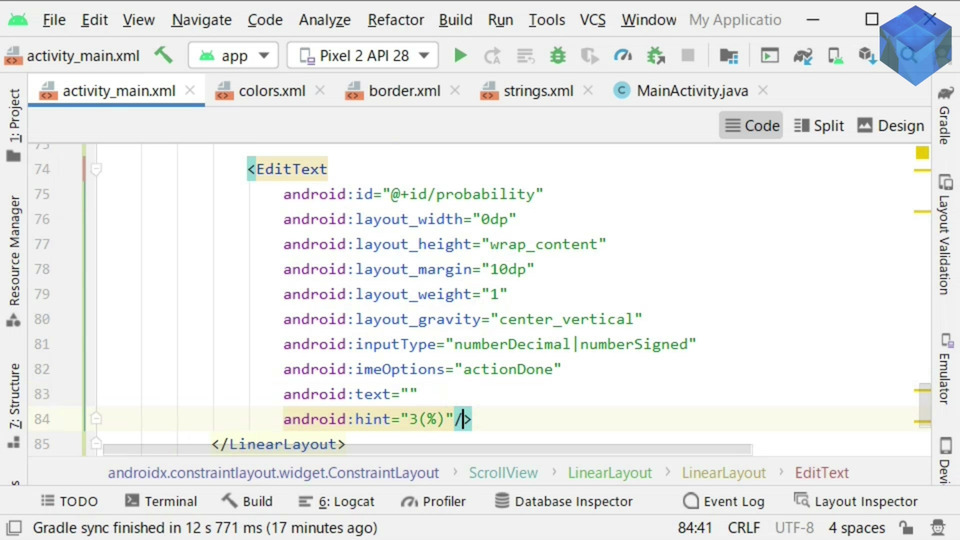Open the Layout Inspector
The width and height of the screenshot is (960, 540).
click(x=855, y=501)
